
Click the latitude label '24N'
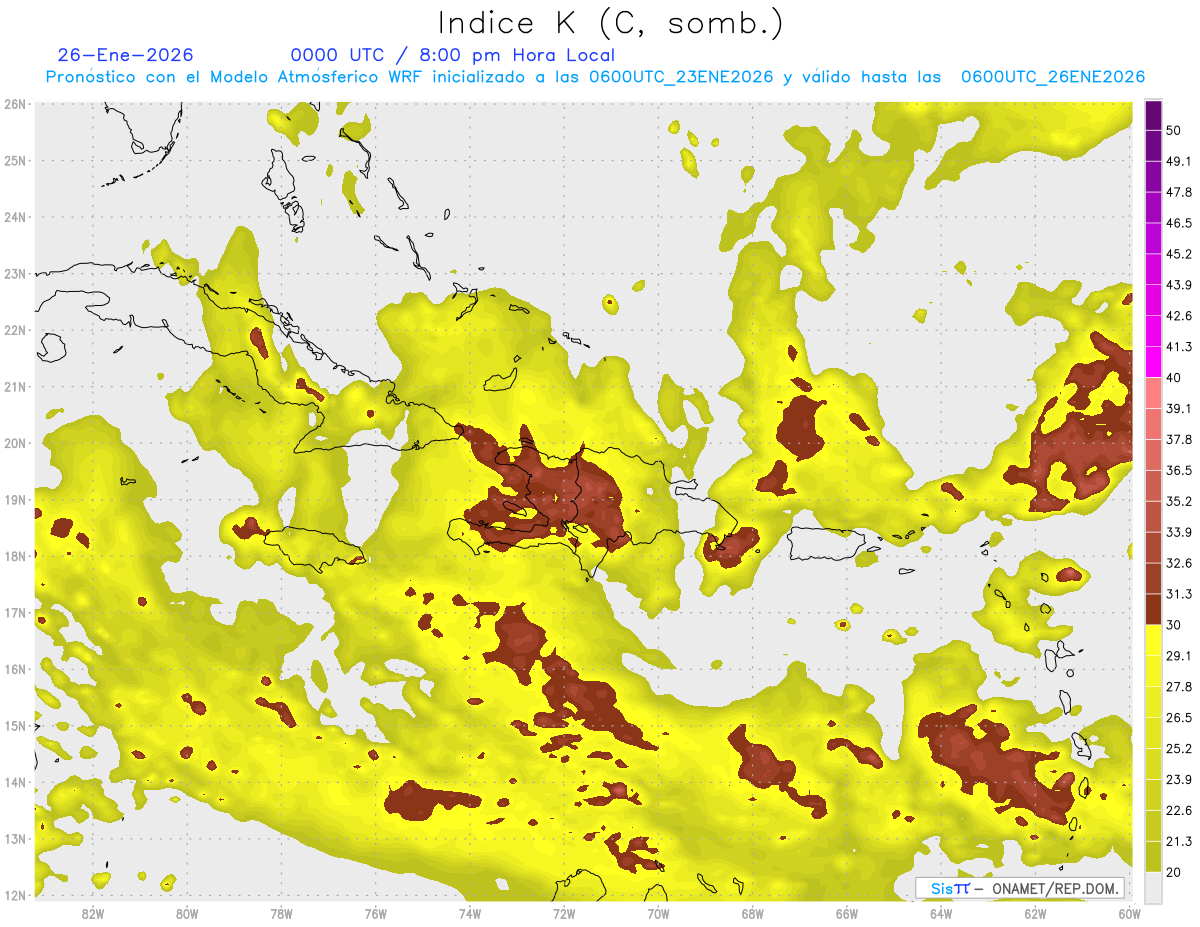[14, 217]
